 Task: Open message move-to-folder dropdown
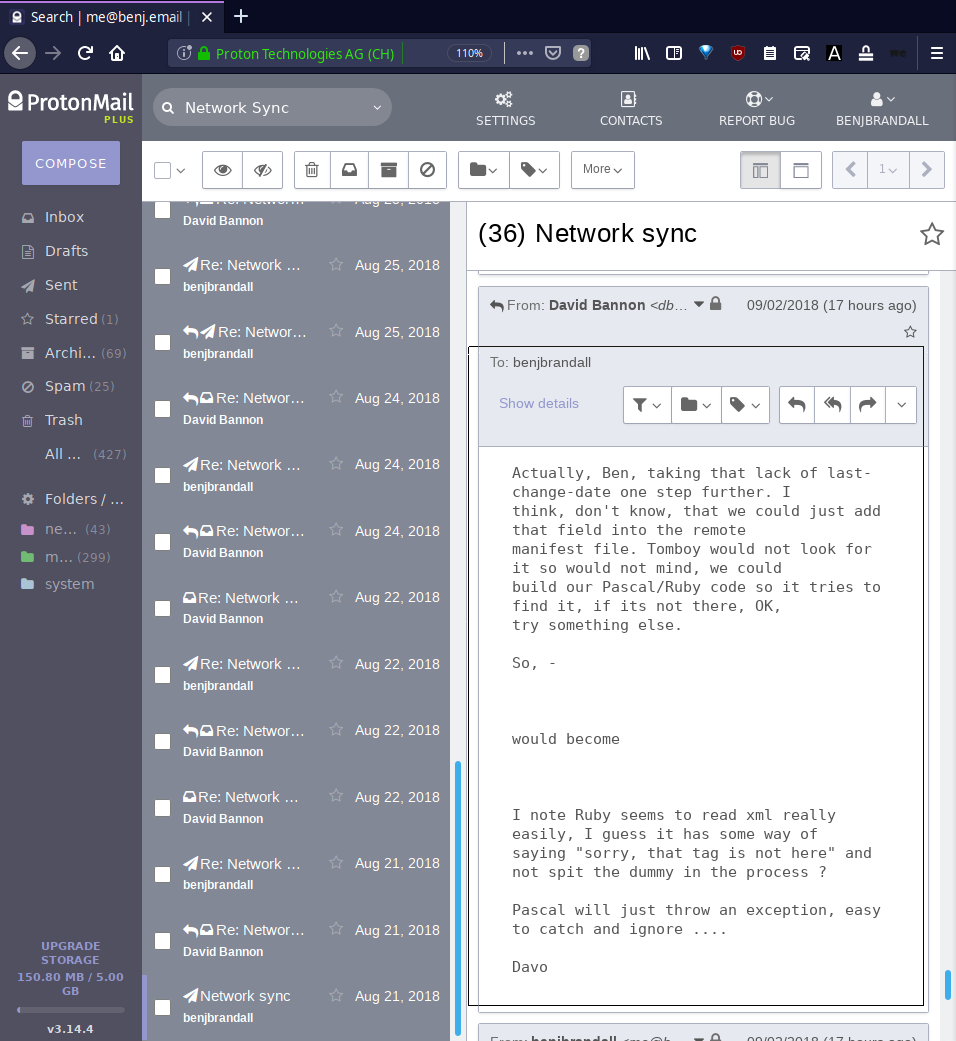tap(696, 404)
